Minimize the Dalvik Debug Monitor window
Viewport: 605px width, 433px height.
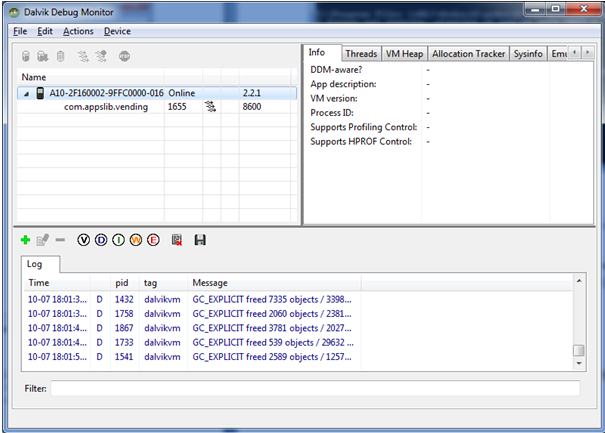click(535, 9)
